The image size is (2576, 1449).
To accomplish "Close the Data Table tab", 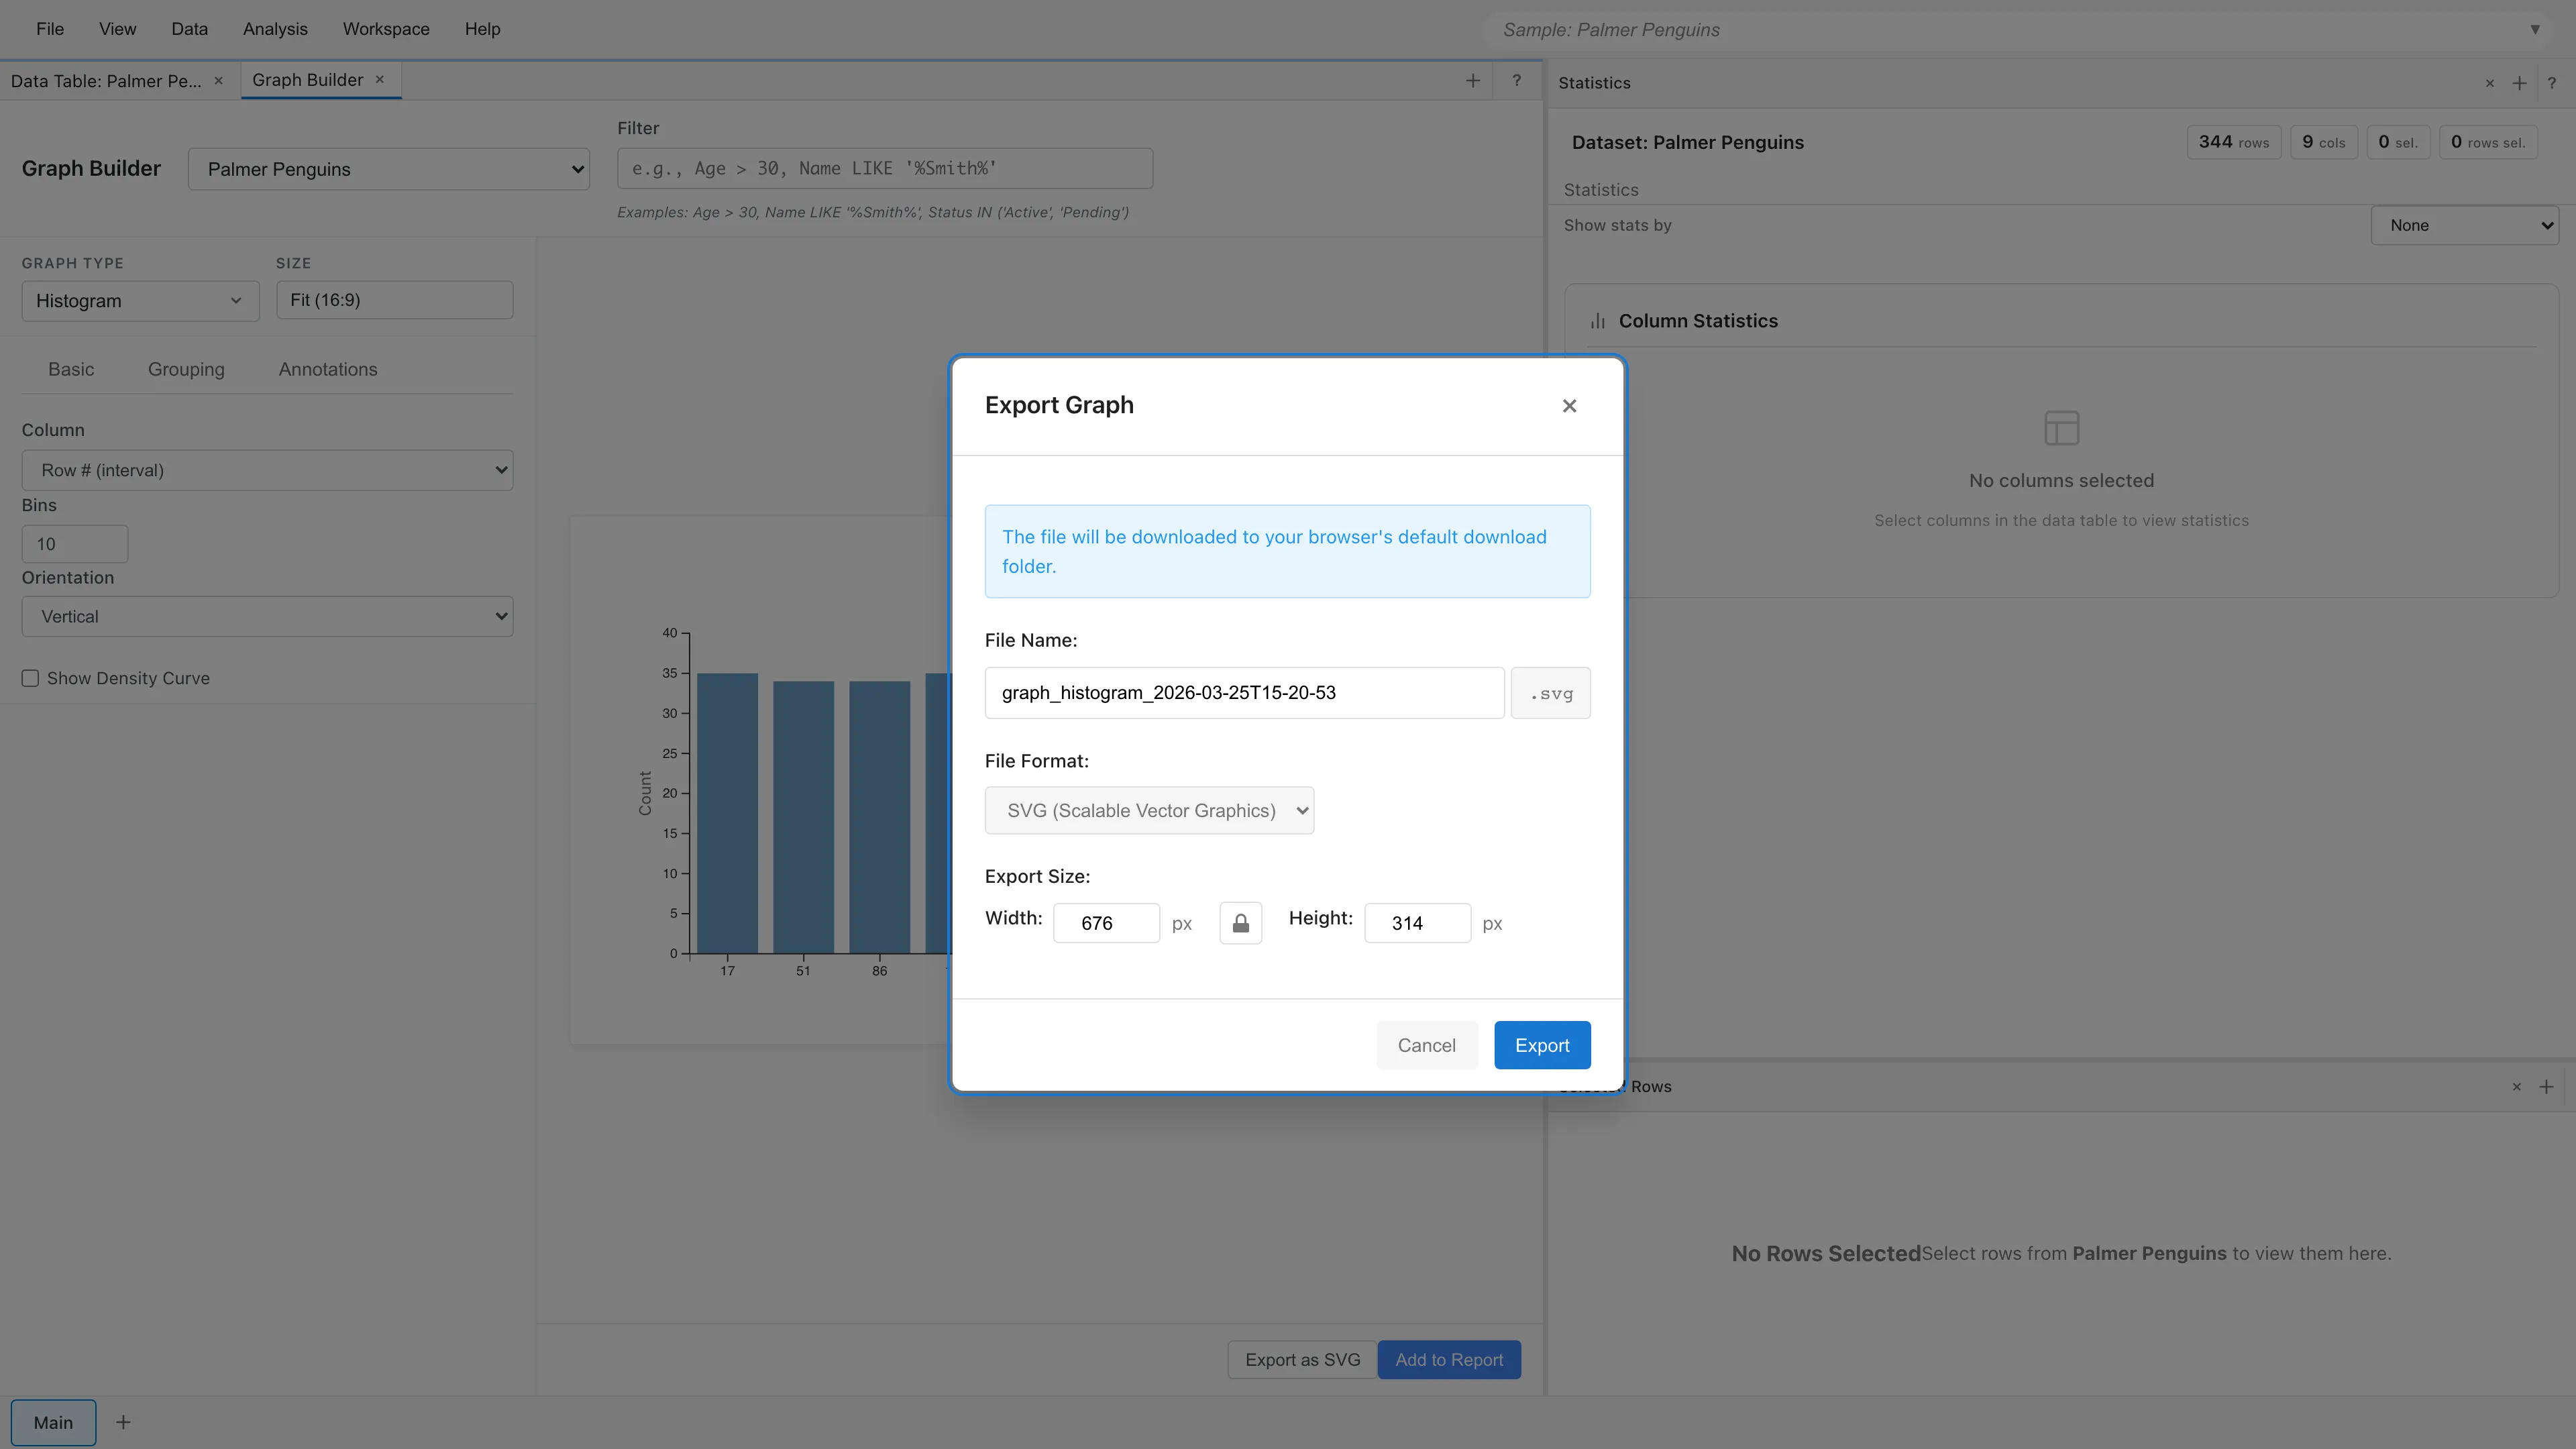I will click(x=218, y=81).
